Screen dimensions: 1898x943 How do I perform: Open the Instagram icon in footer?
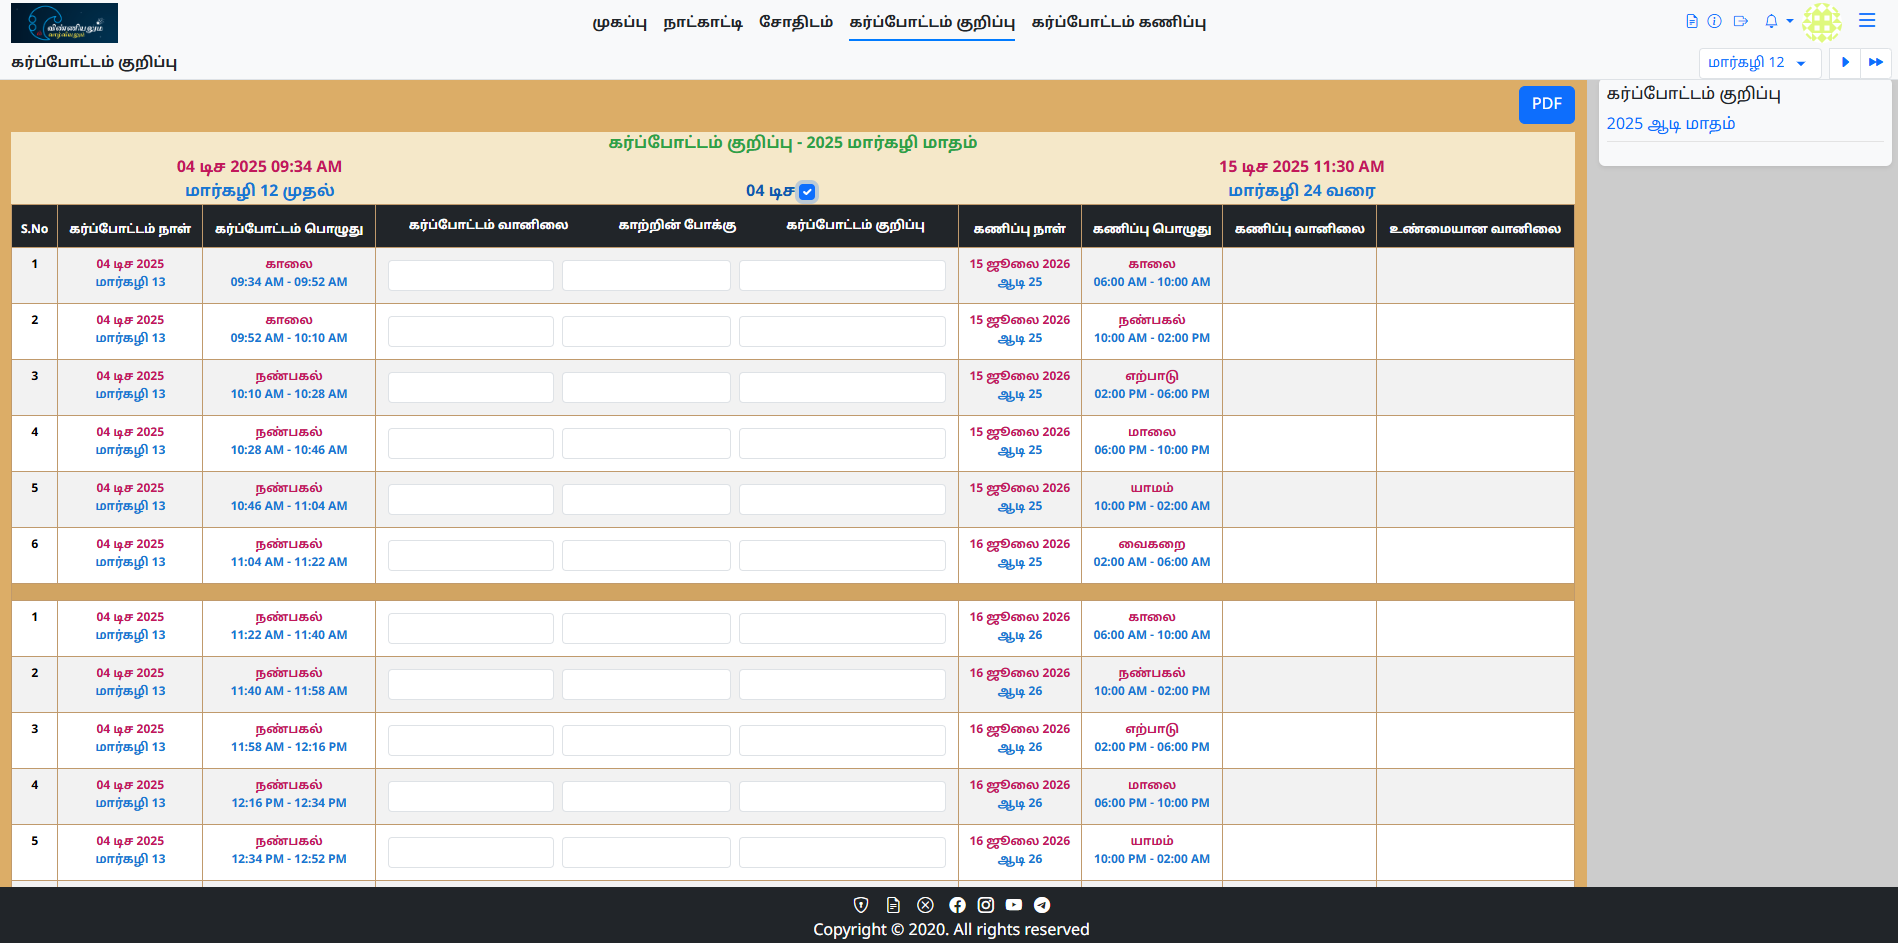tap(986, 905)
